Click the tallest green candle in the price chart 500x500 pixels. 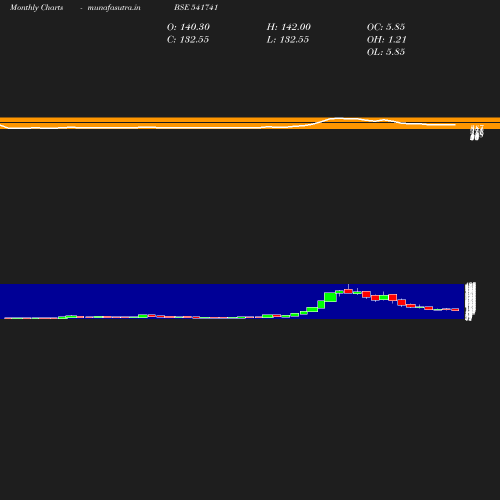[x=330, y=297]
